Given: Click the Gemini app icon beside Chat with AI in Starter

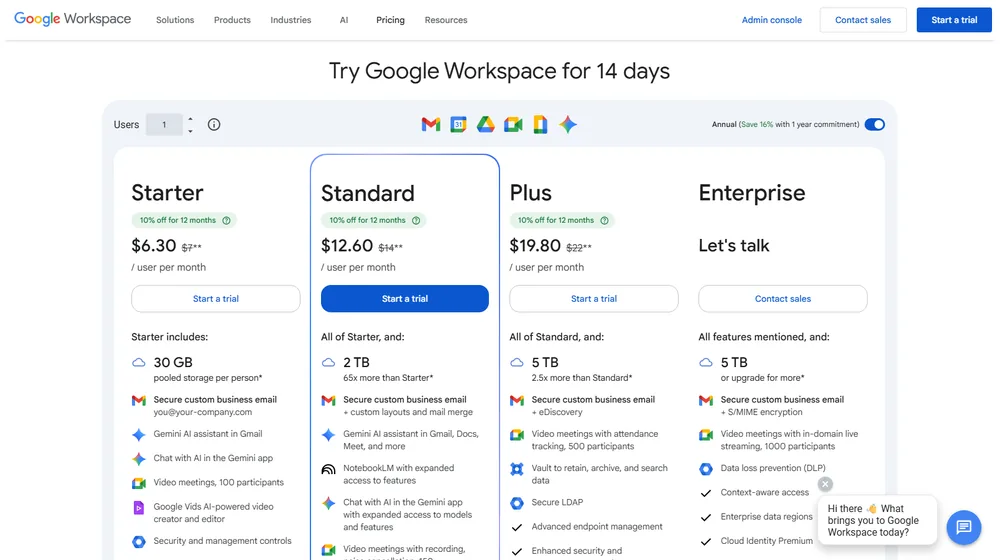Looking at the screenshot, I should pos(138,459).
